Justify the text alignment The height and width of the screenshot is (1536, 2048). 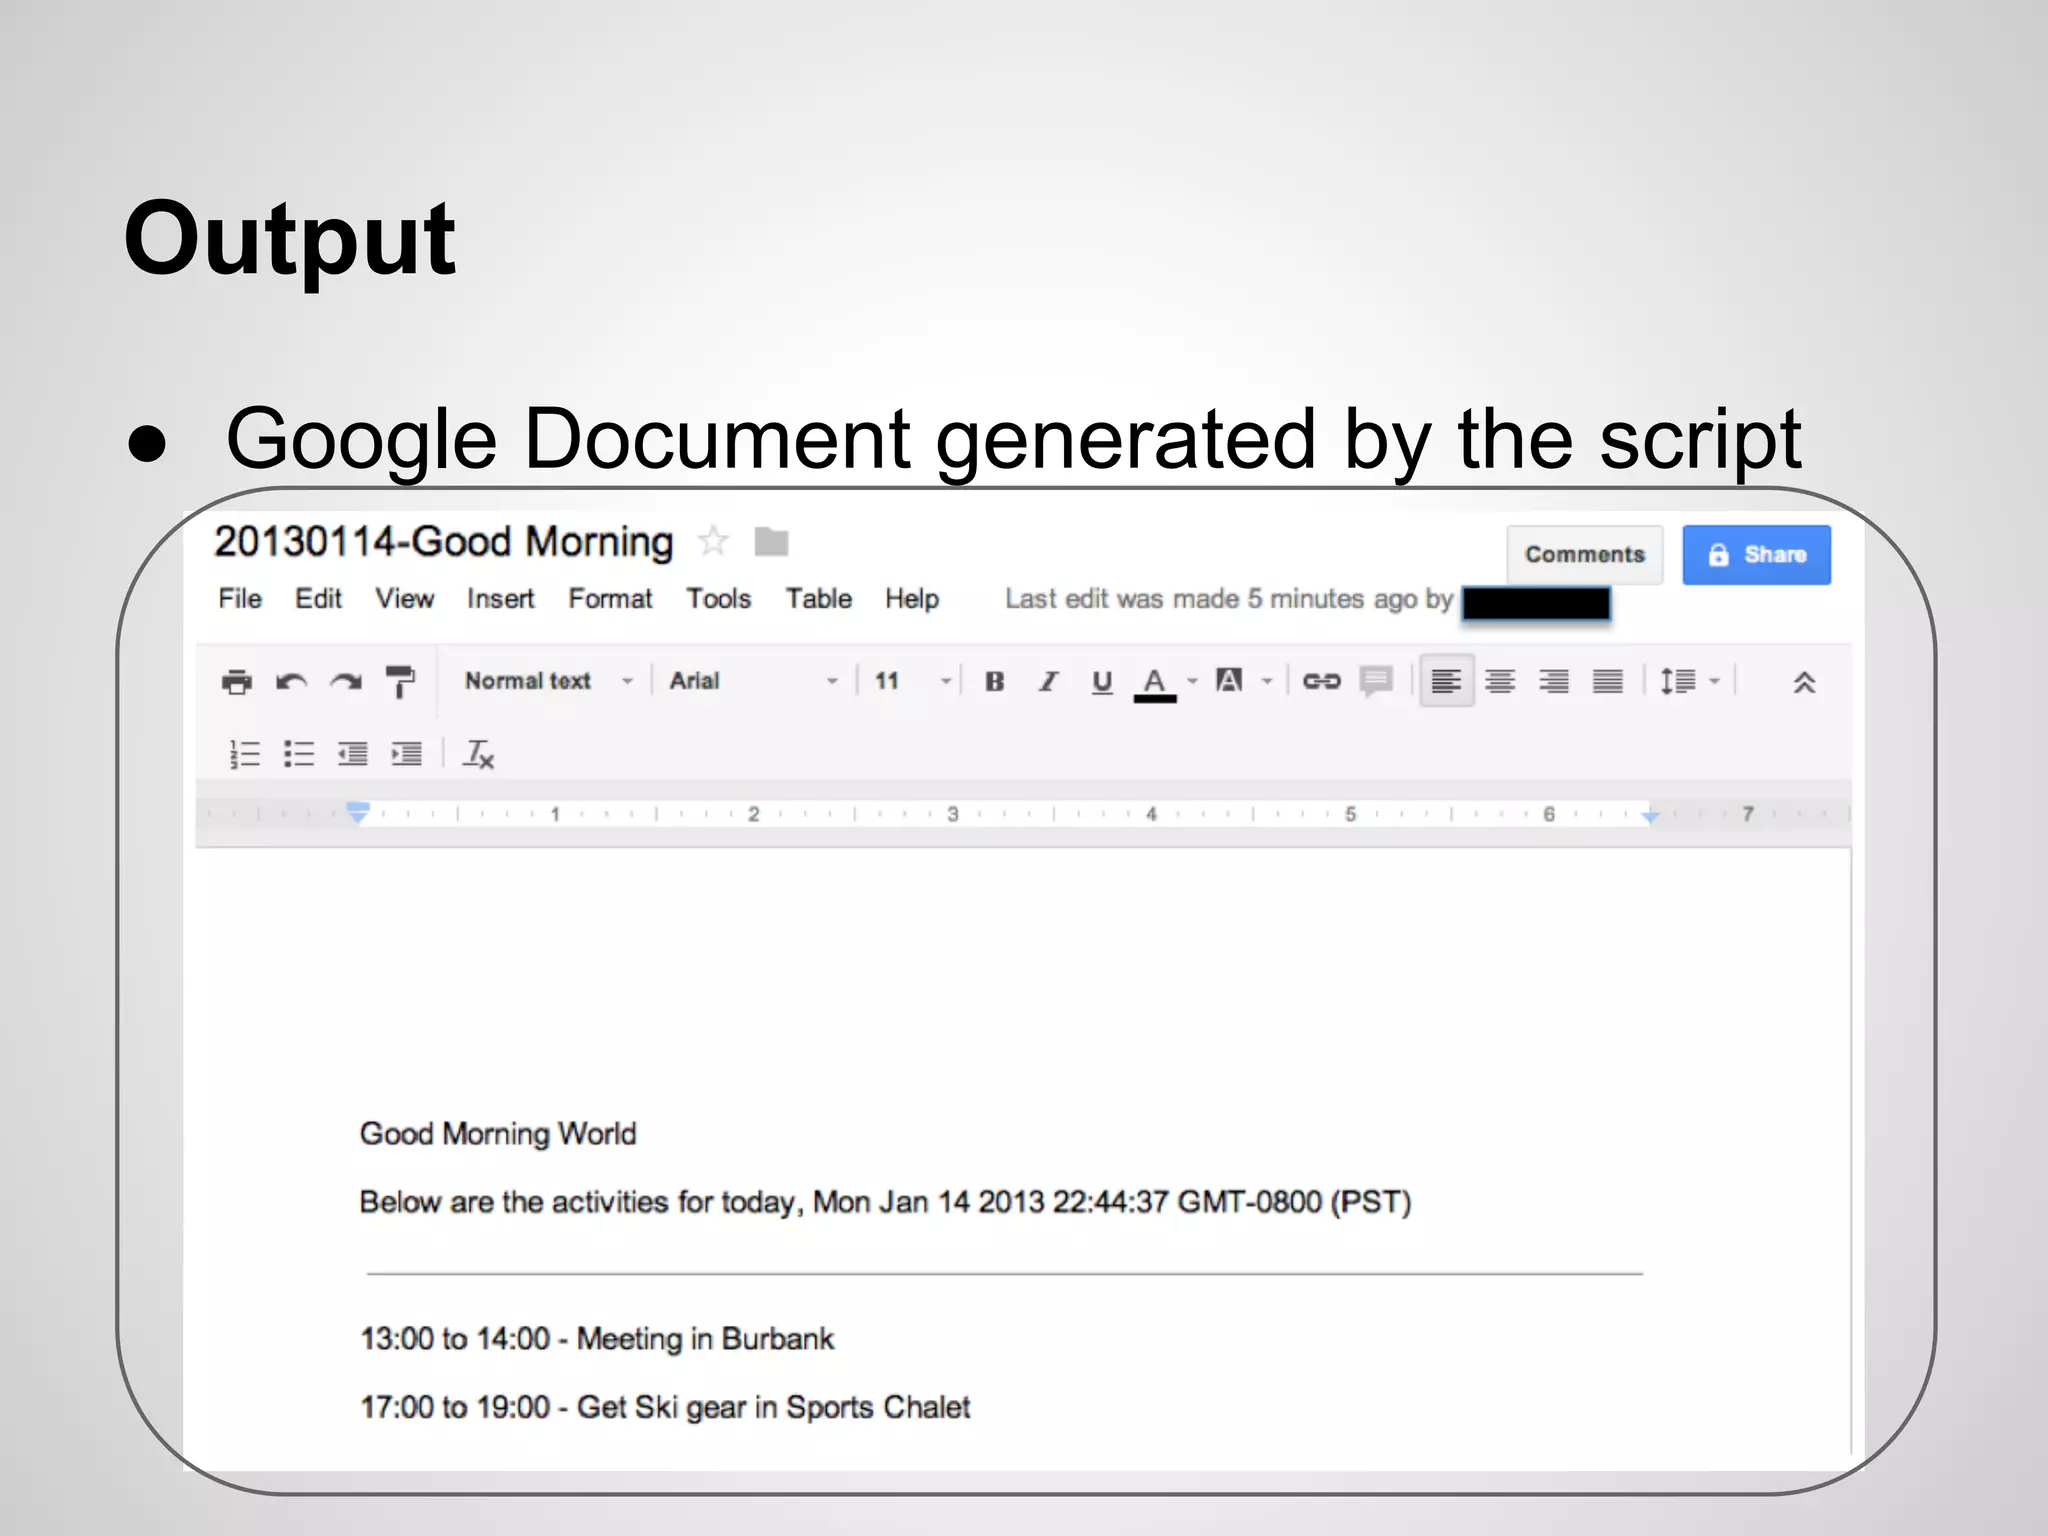click(x=1608, y=681)
